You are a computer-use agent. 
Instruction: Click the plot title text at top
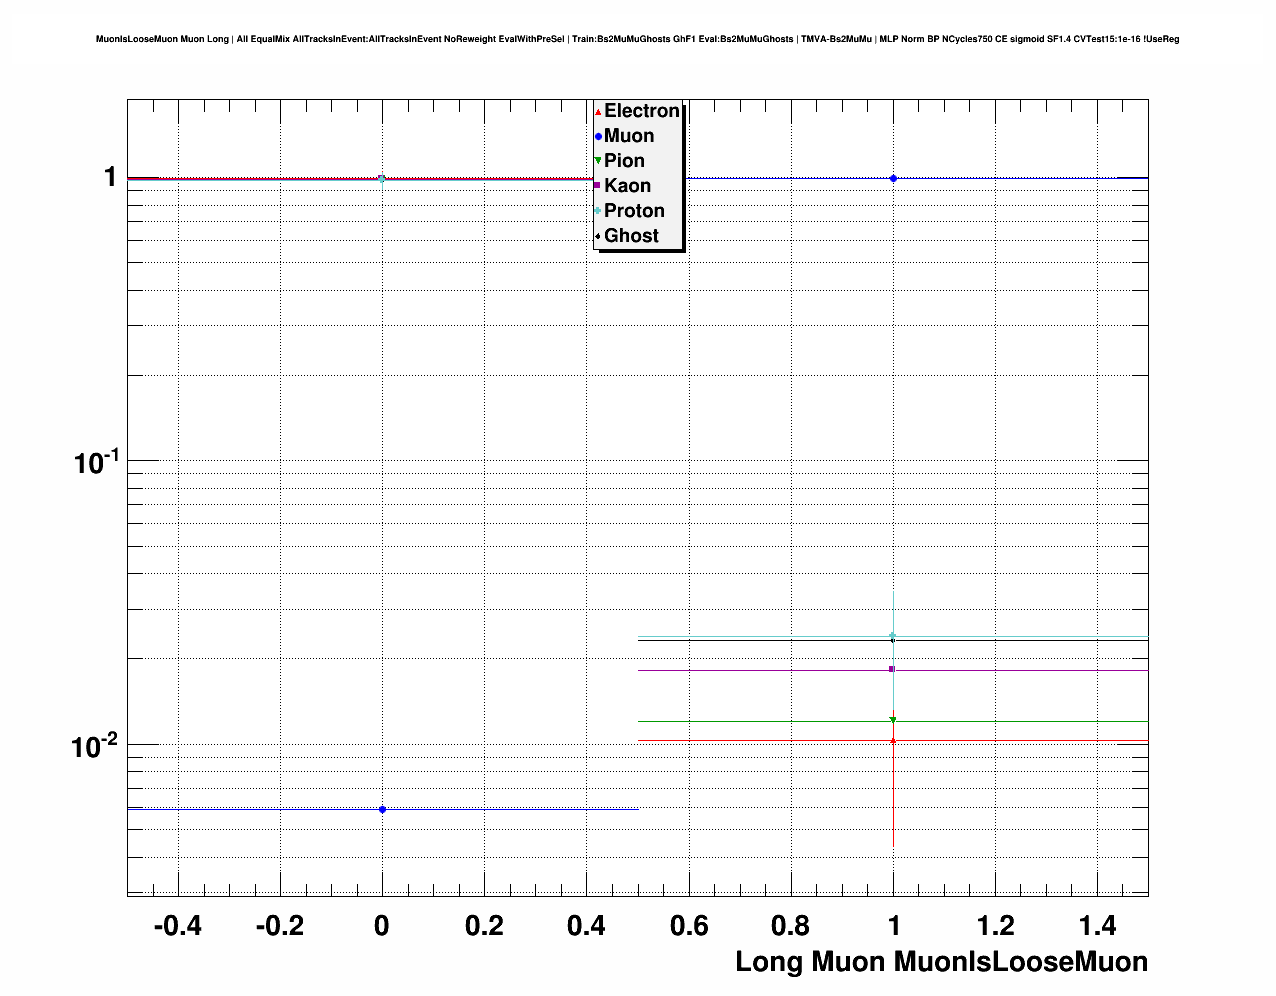[x=637, y=39]
